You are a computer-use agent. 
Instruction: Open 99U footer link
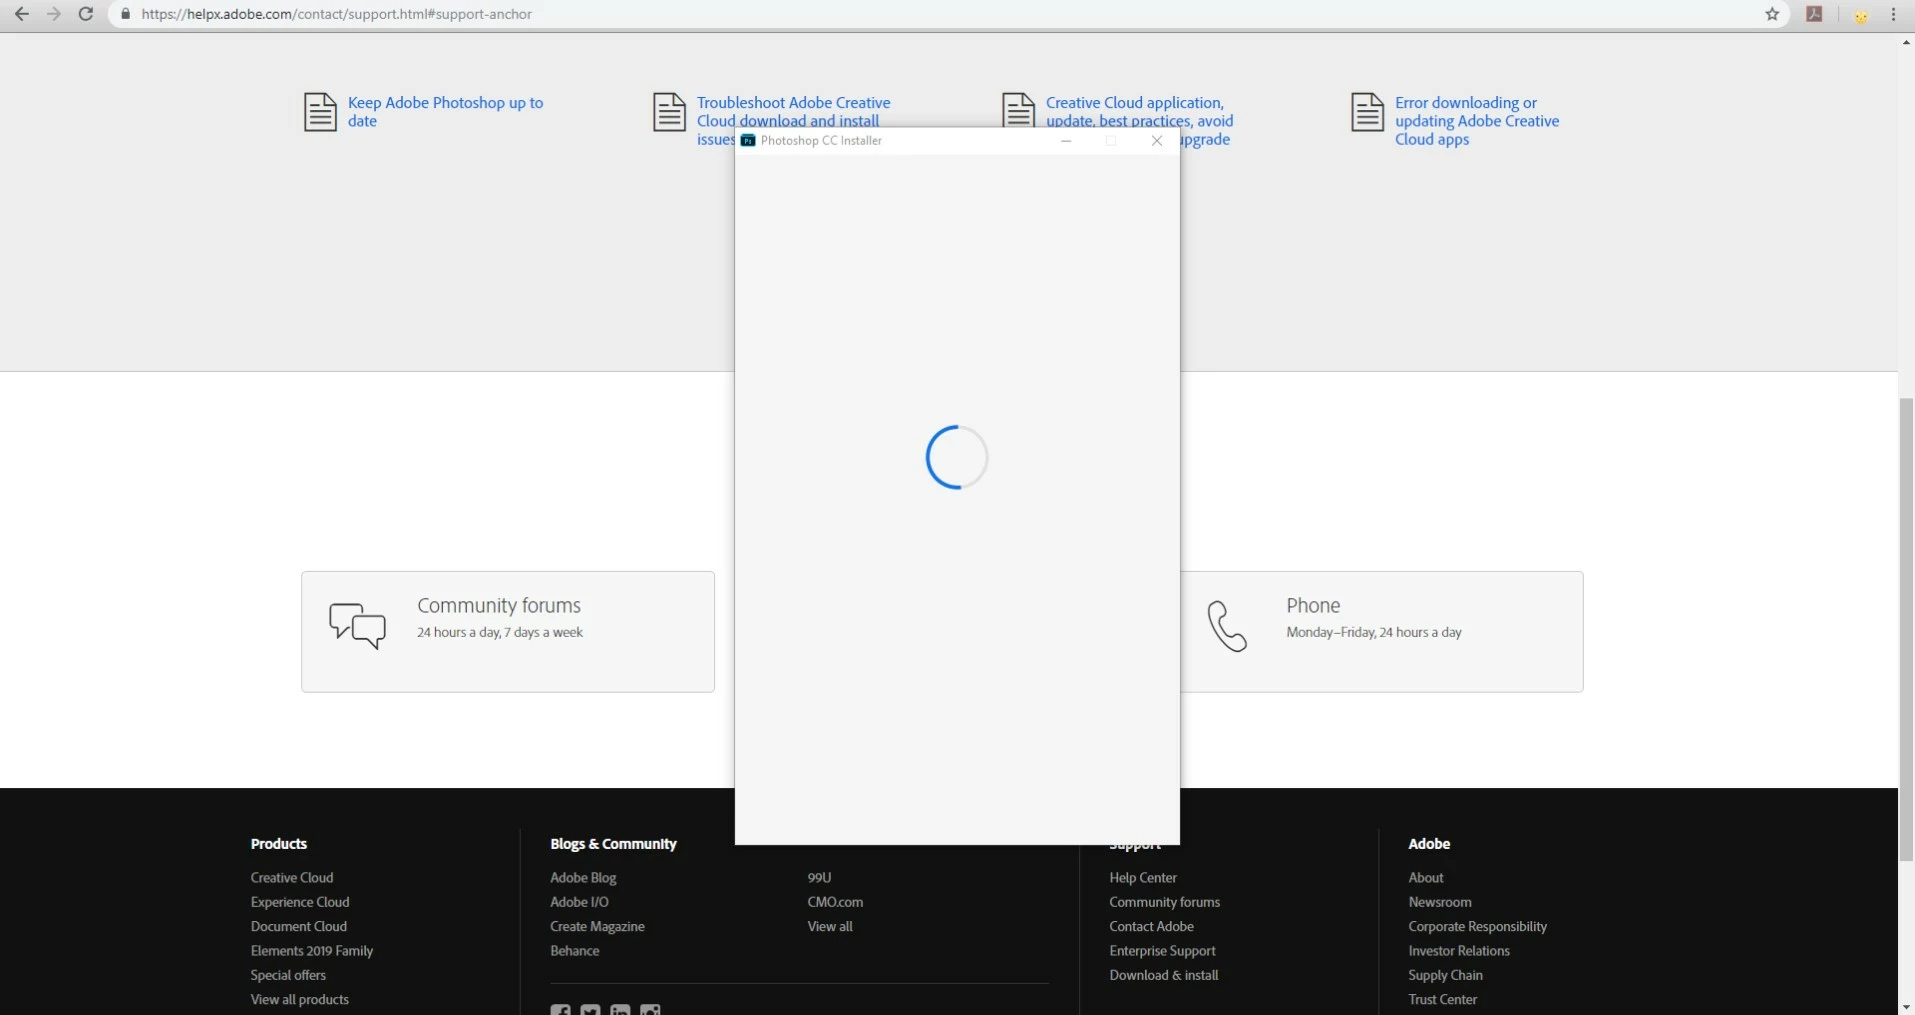click(819, 878)
